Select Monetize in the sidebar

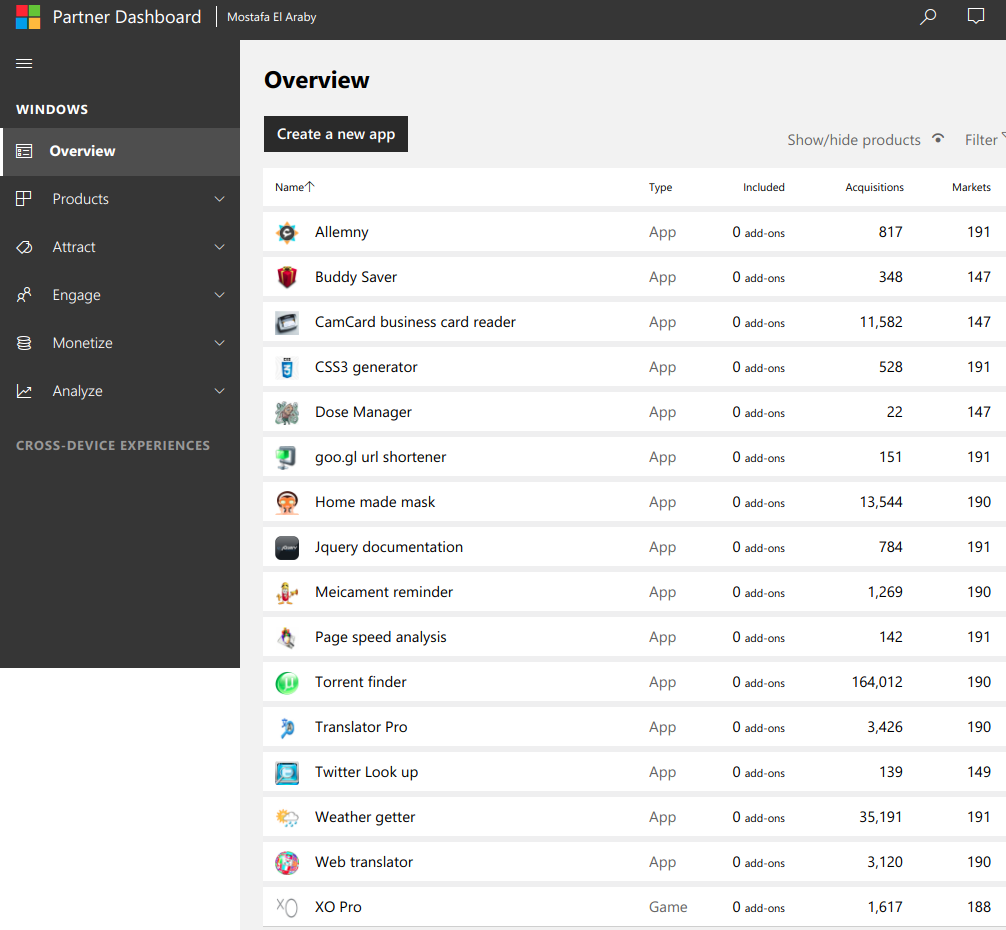click(x=121, y=343)
